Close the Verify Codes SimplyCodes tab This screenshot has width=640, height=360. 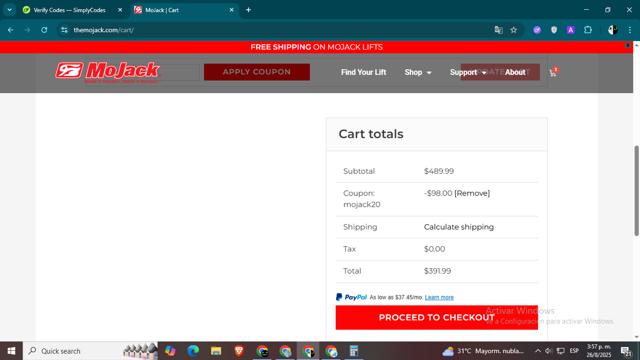[120, 10]
